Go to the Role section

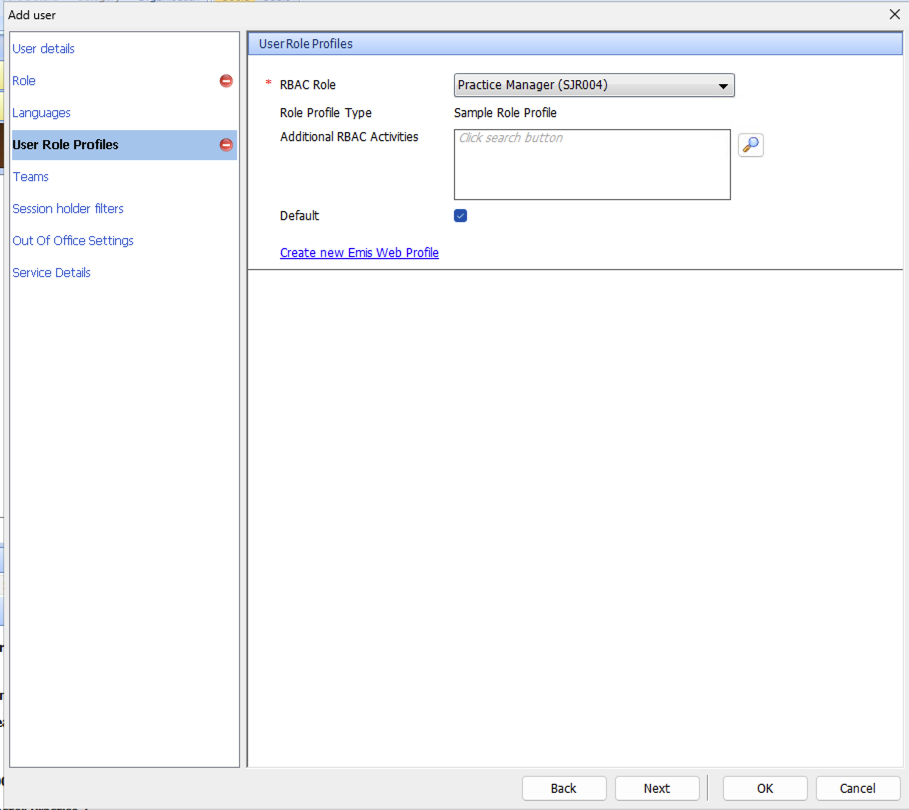24,81
